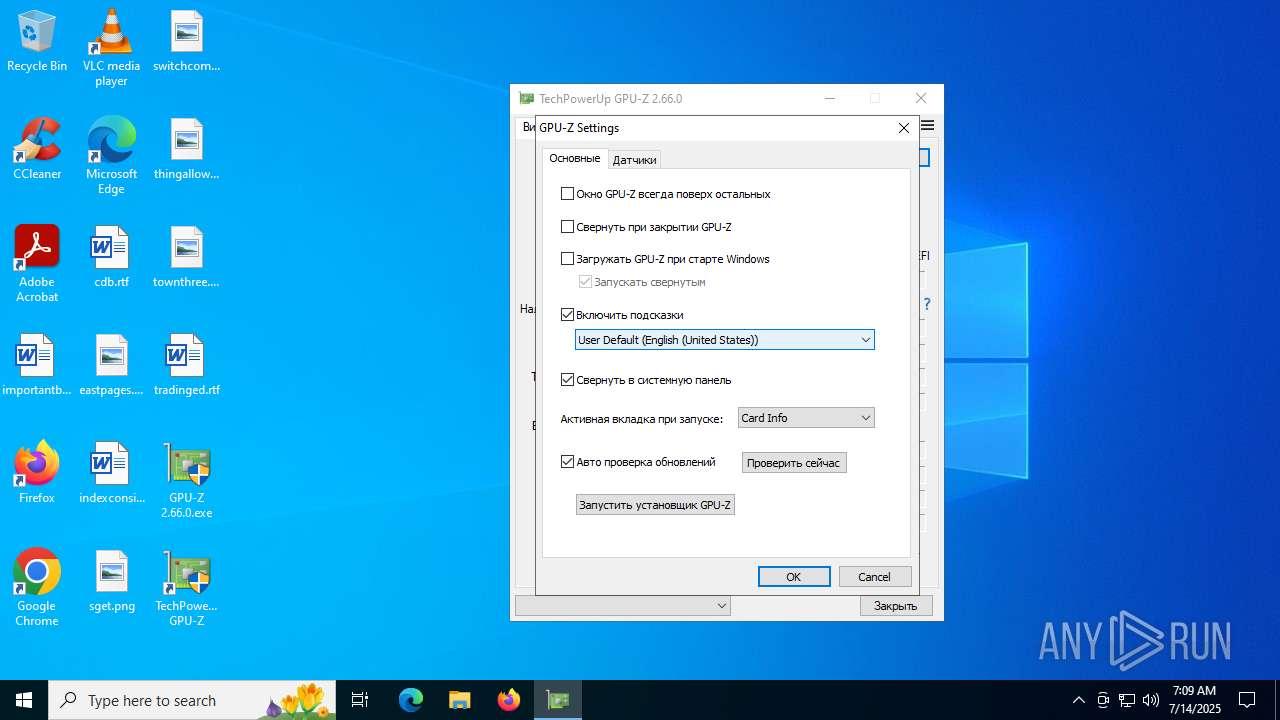1280x720 pixels.
Task: Launch Google Chrome desktop shortcut
Action: (37, 588)
